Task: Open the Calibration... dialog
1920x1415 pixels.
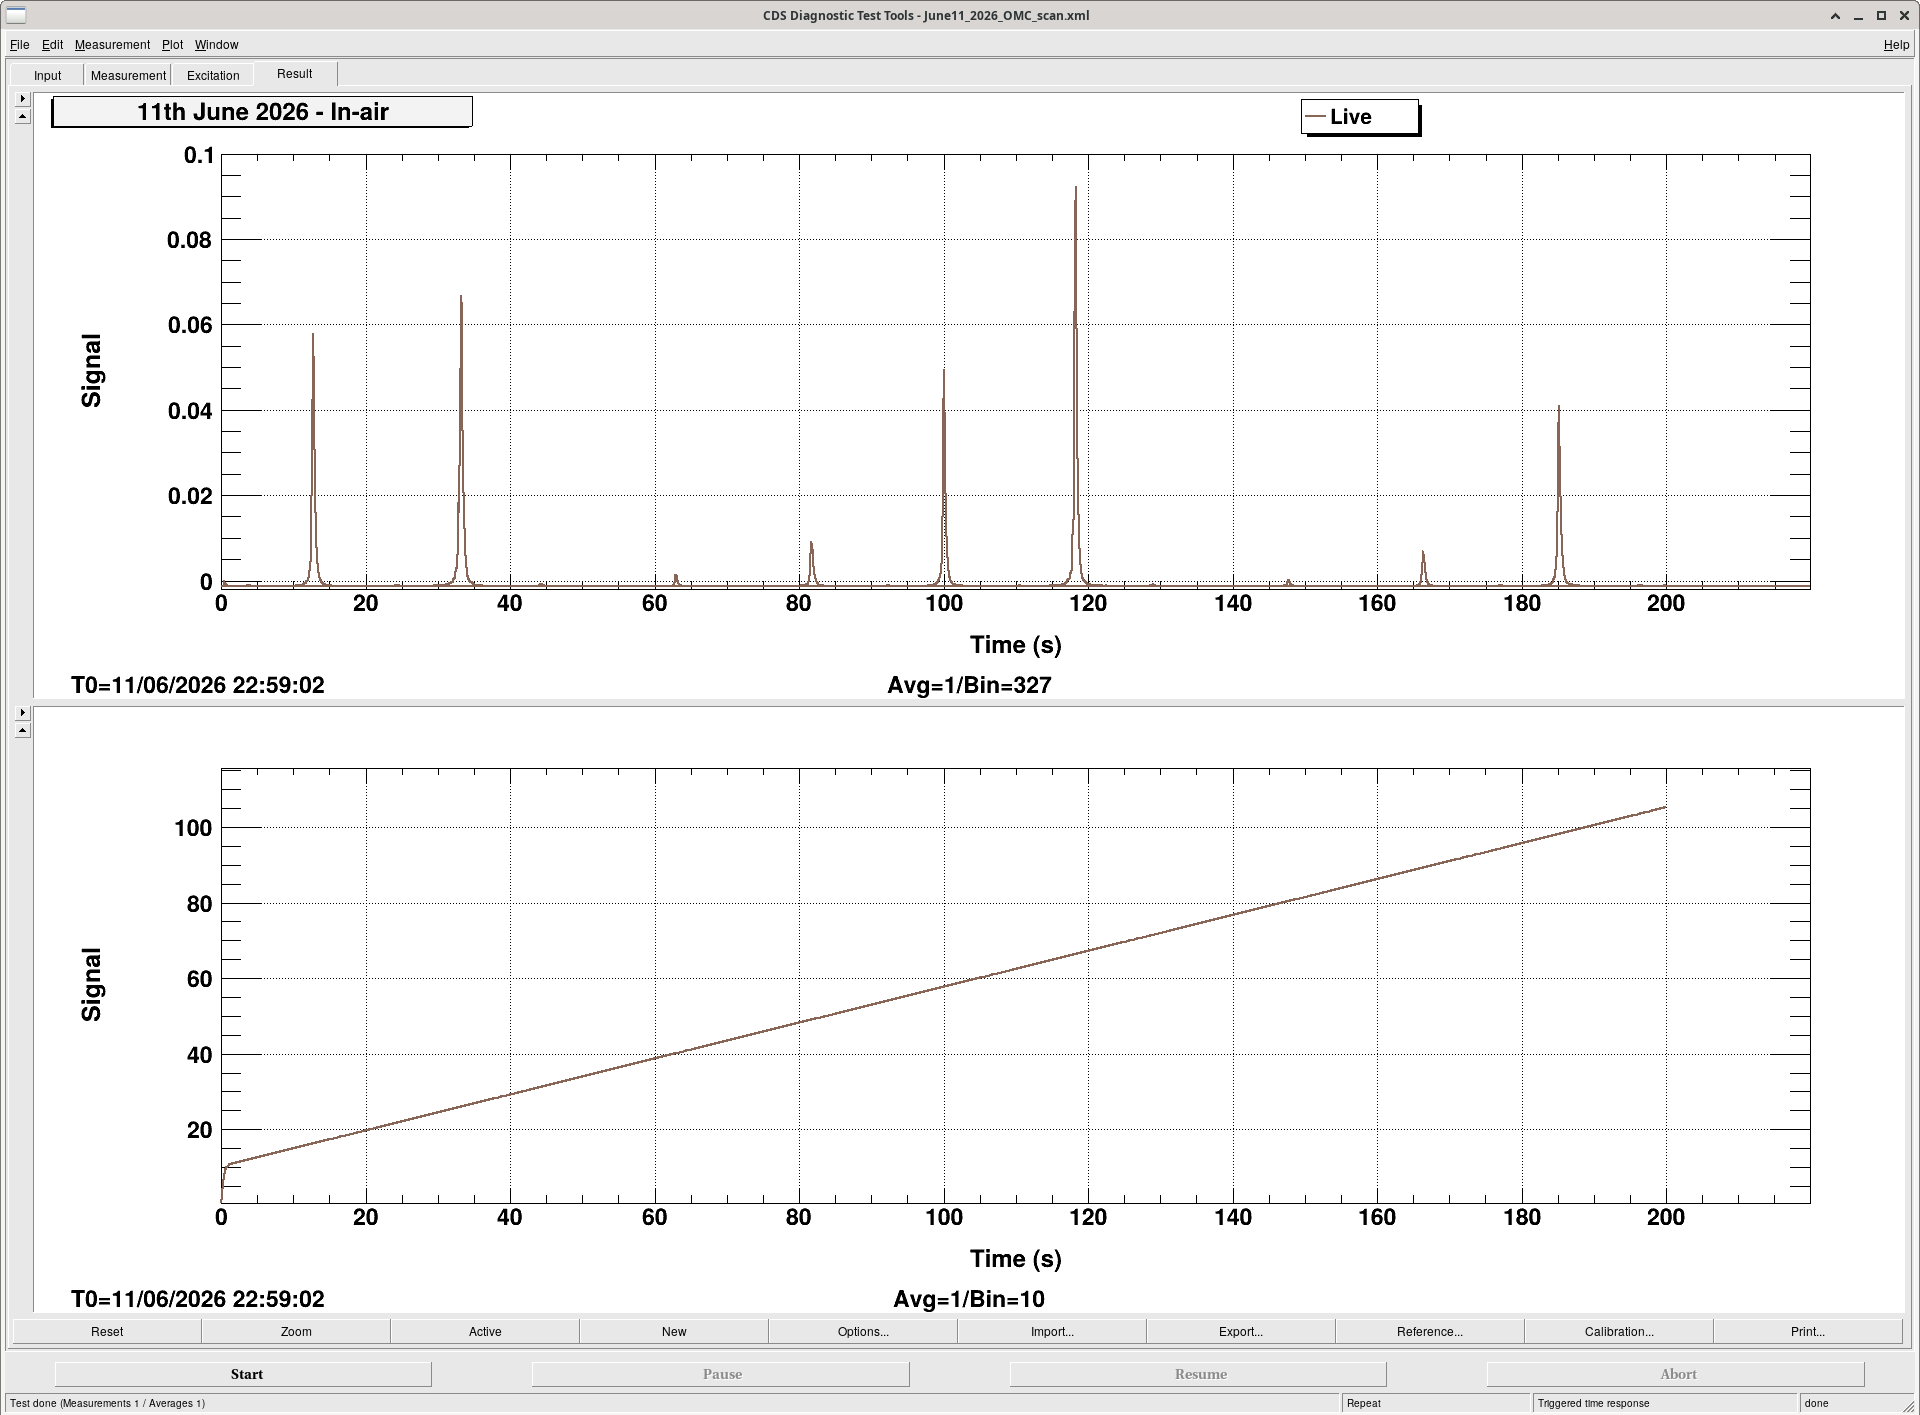Action: click(x=1619, y=1331)
